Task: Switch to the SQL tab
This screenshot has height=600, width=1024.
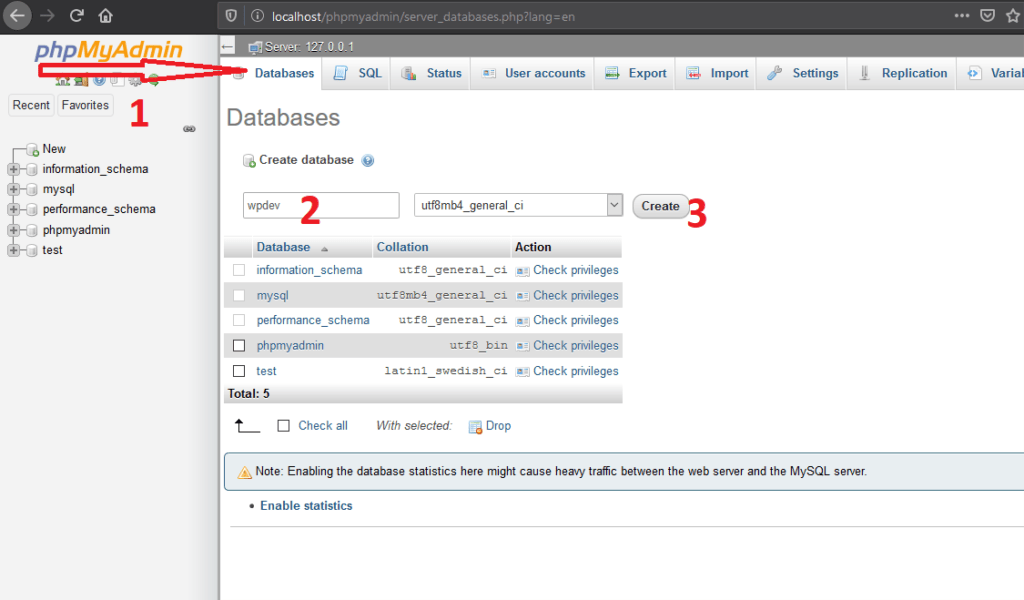Action: (x=357, y=73)
